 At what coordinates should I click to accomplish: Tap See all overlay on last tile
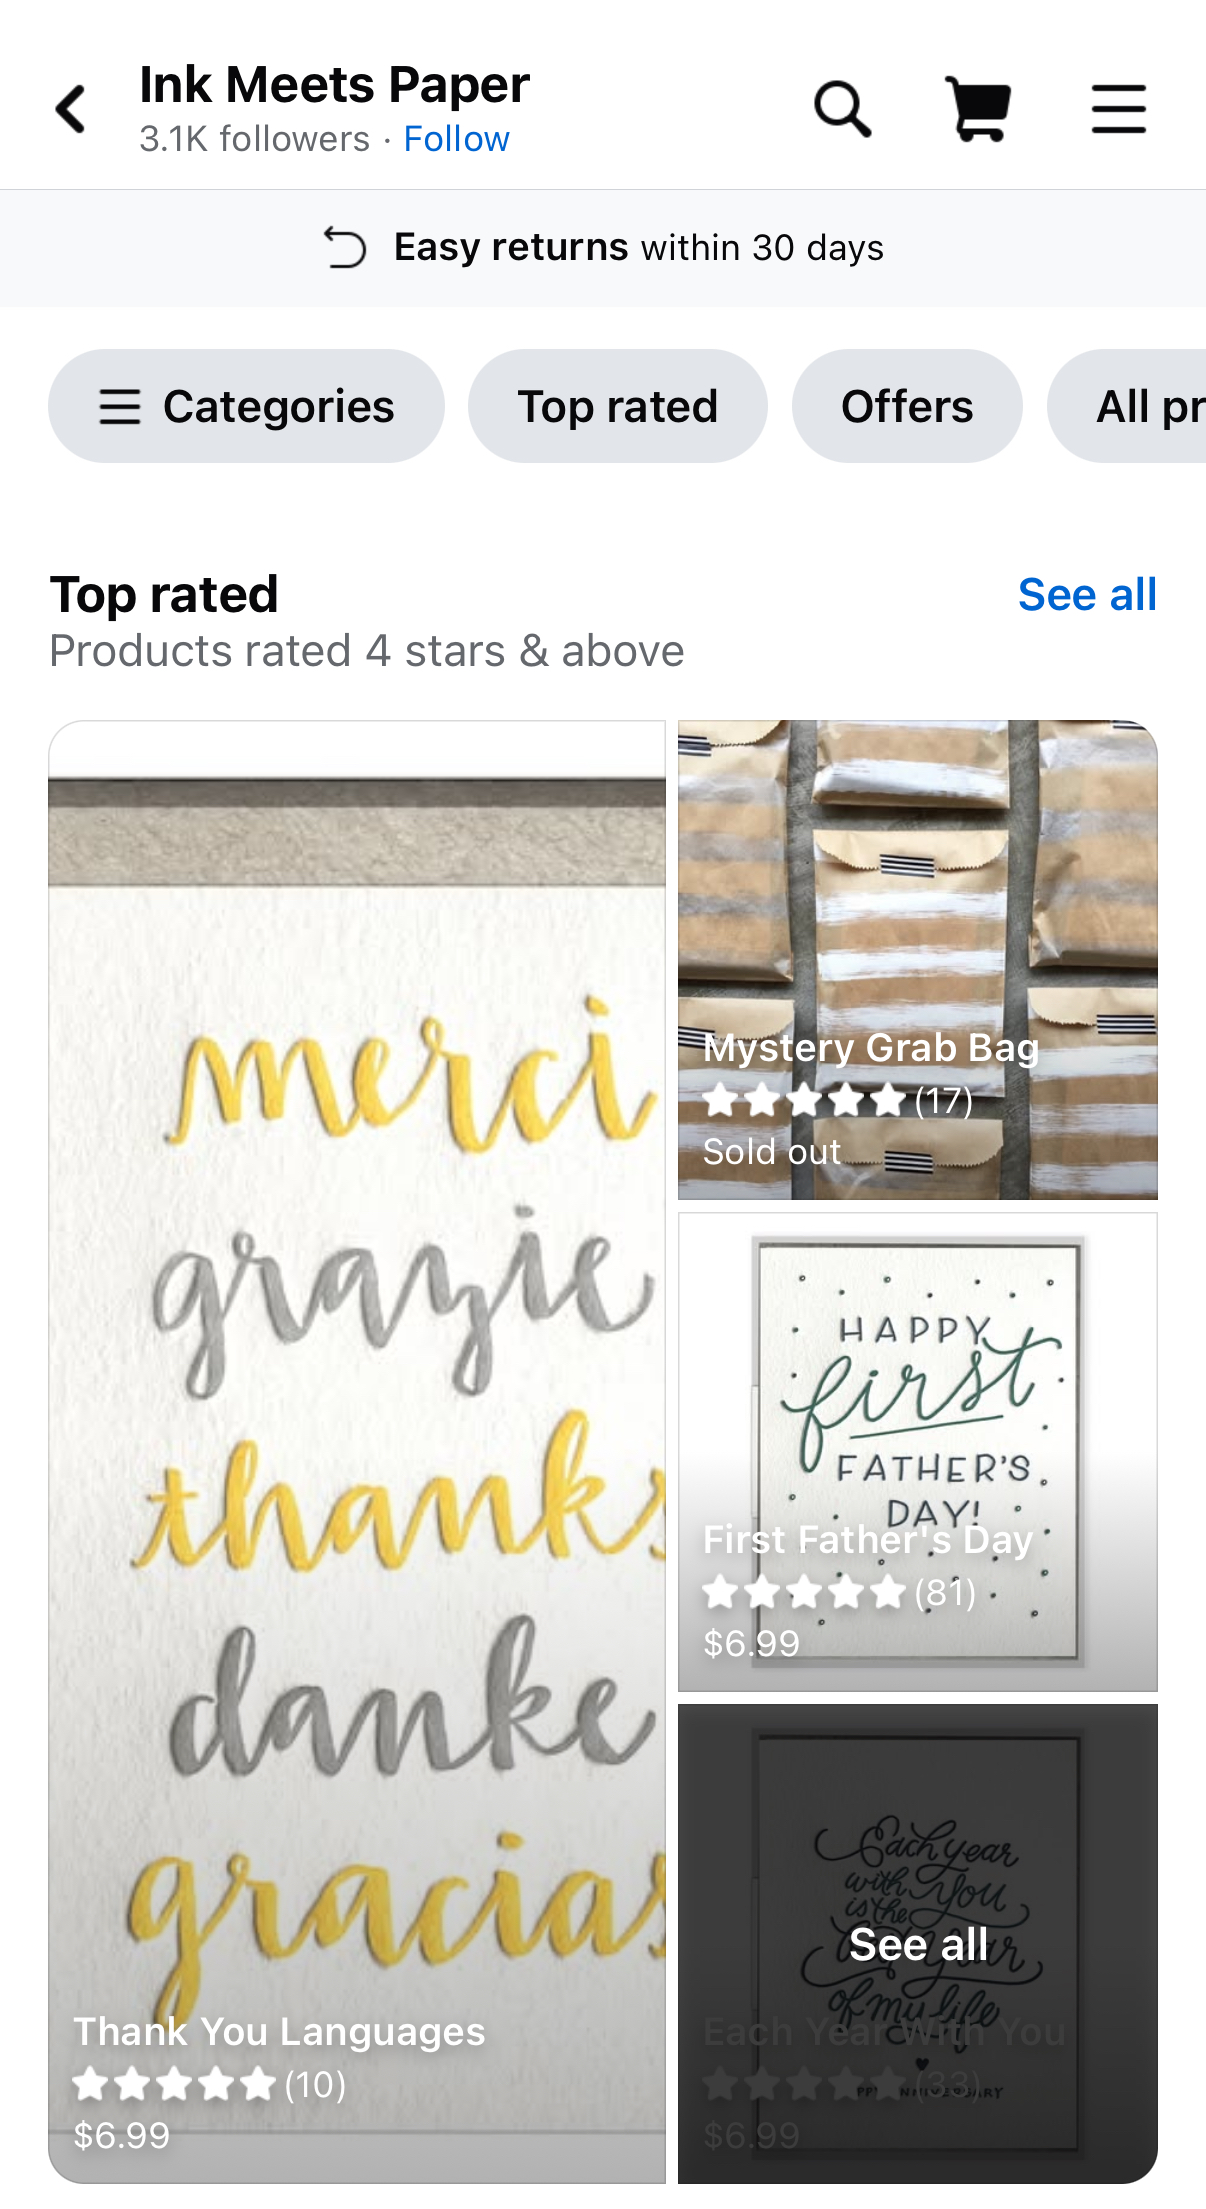pos(917,1944)
